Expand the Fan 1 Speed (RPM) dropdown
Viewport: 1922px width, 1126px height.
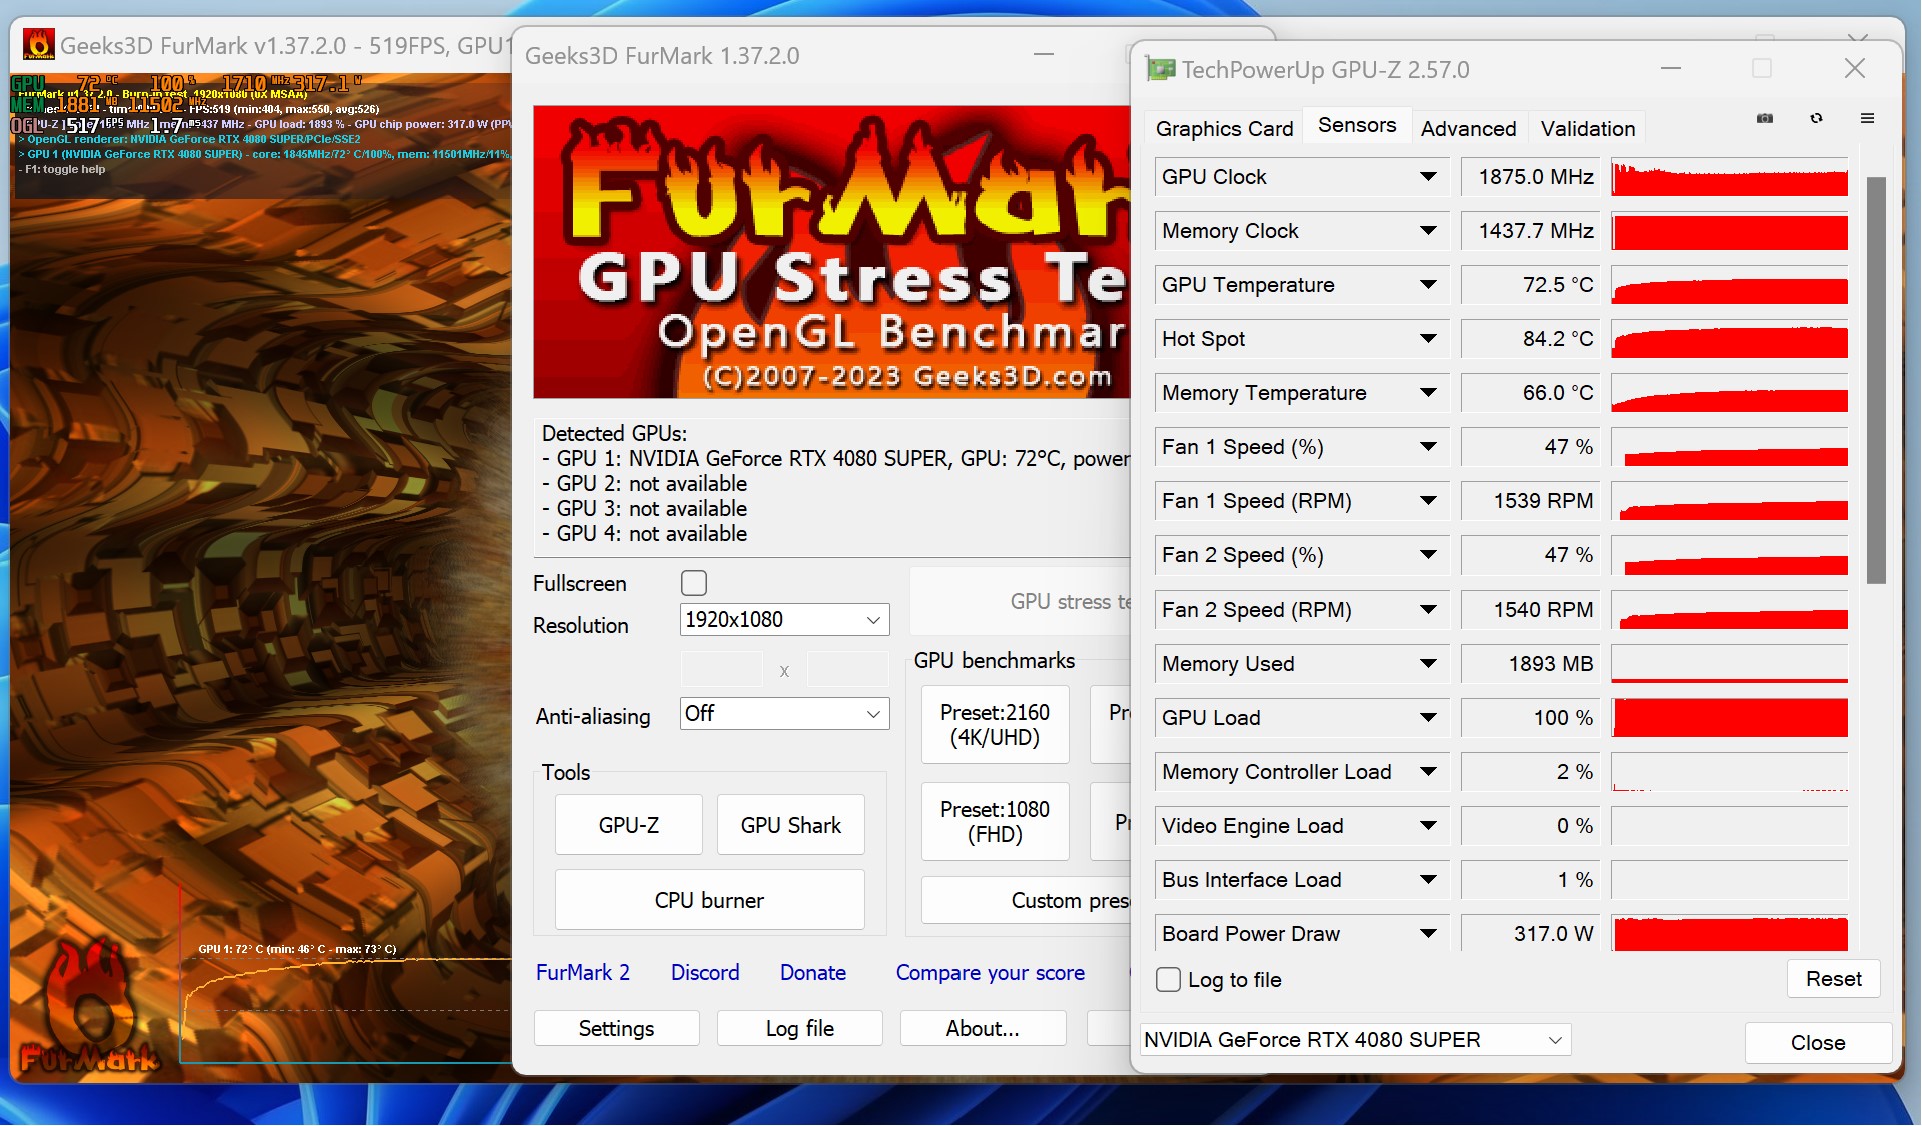(x=1428, y=501)
